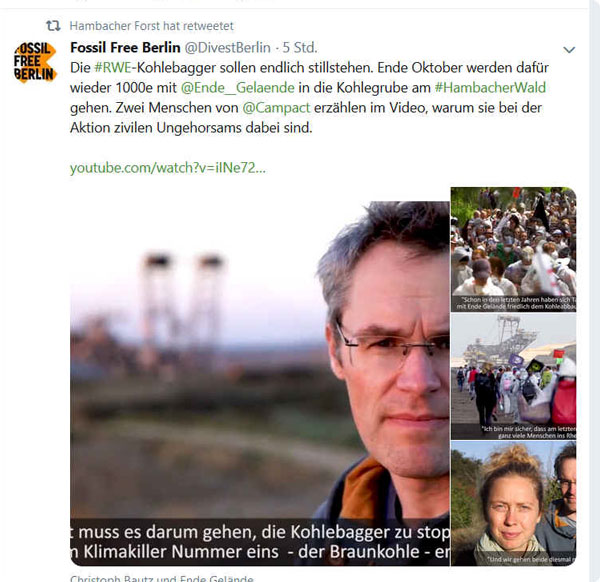Viewport: 600px width, 582px height.
Task: Open the #HambacherWald hashtag
Action: 490,88
